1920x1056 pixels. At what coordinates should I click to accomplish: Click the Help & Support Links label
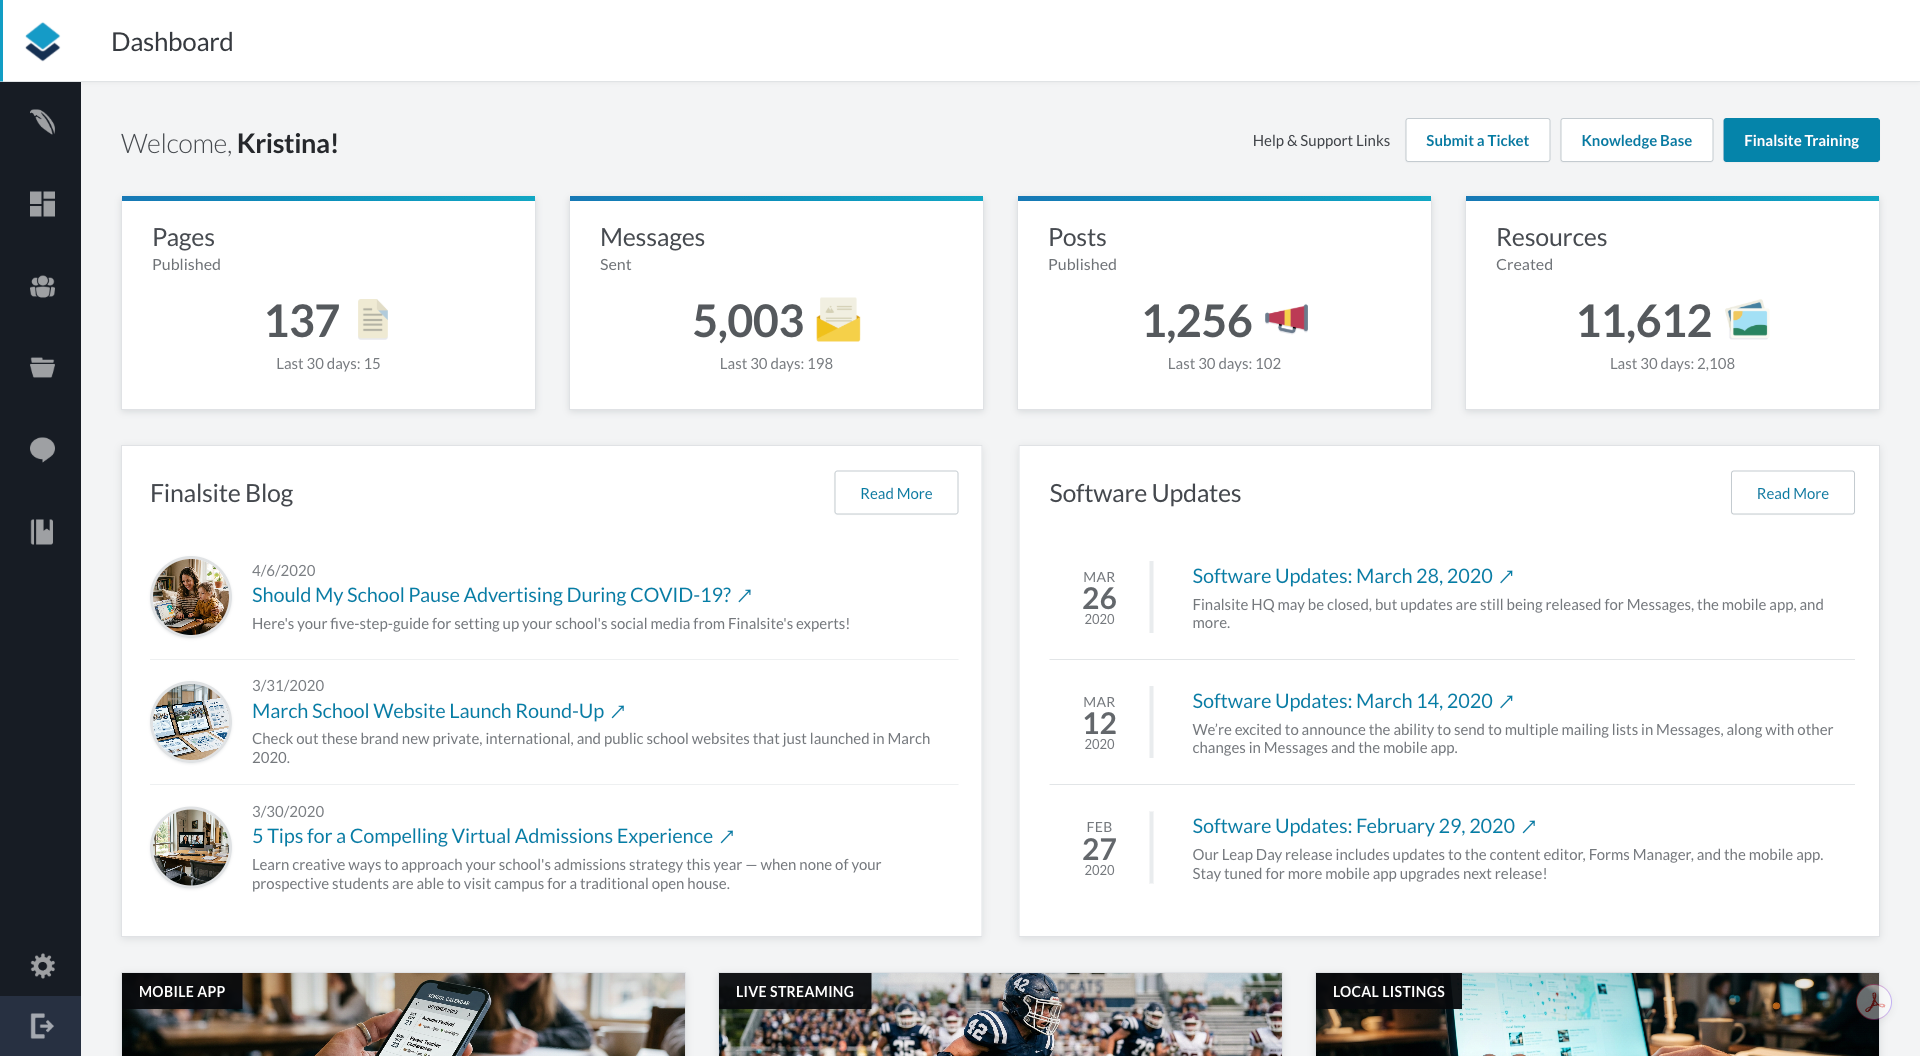1321,141
